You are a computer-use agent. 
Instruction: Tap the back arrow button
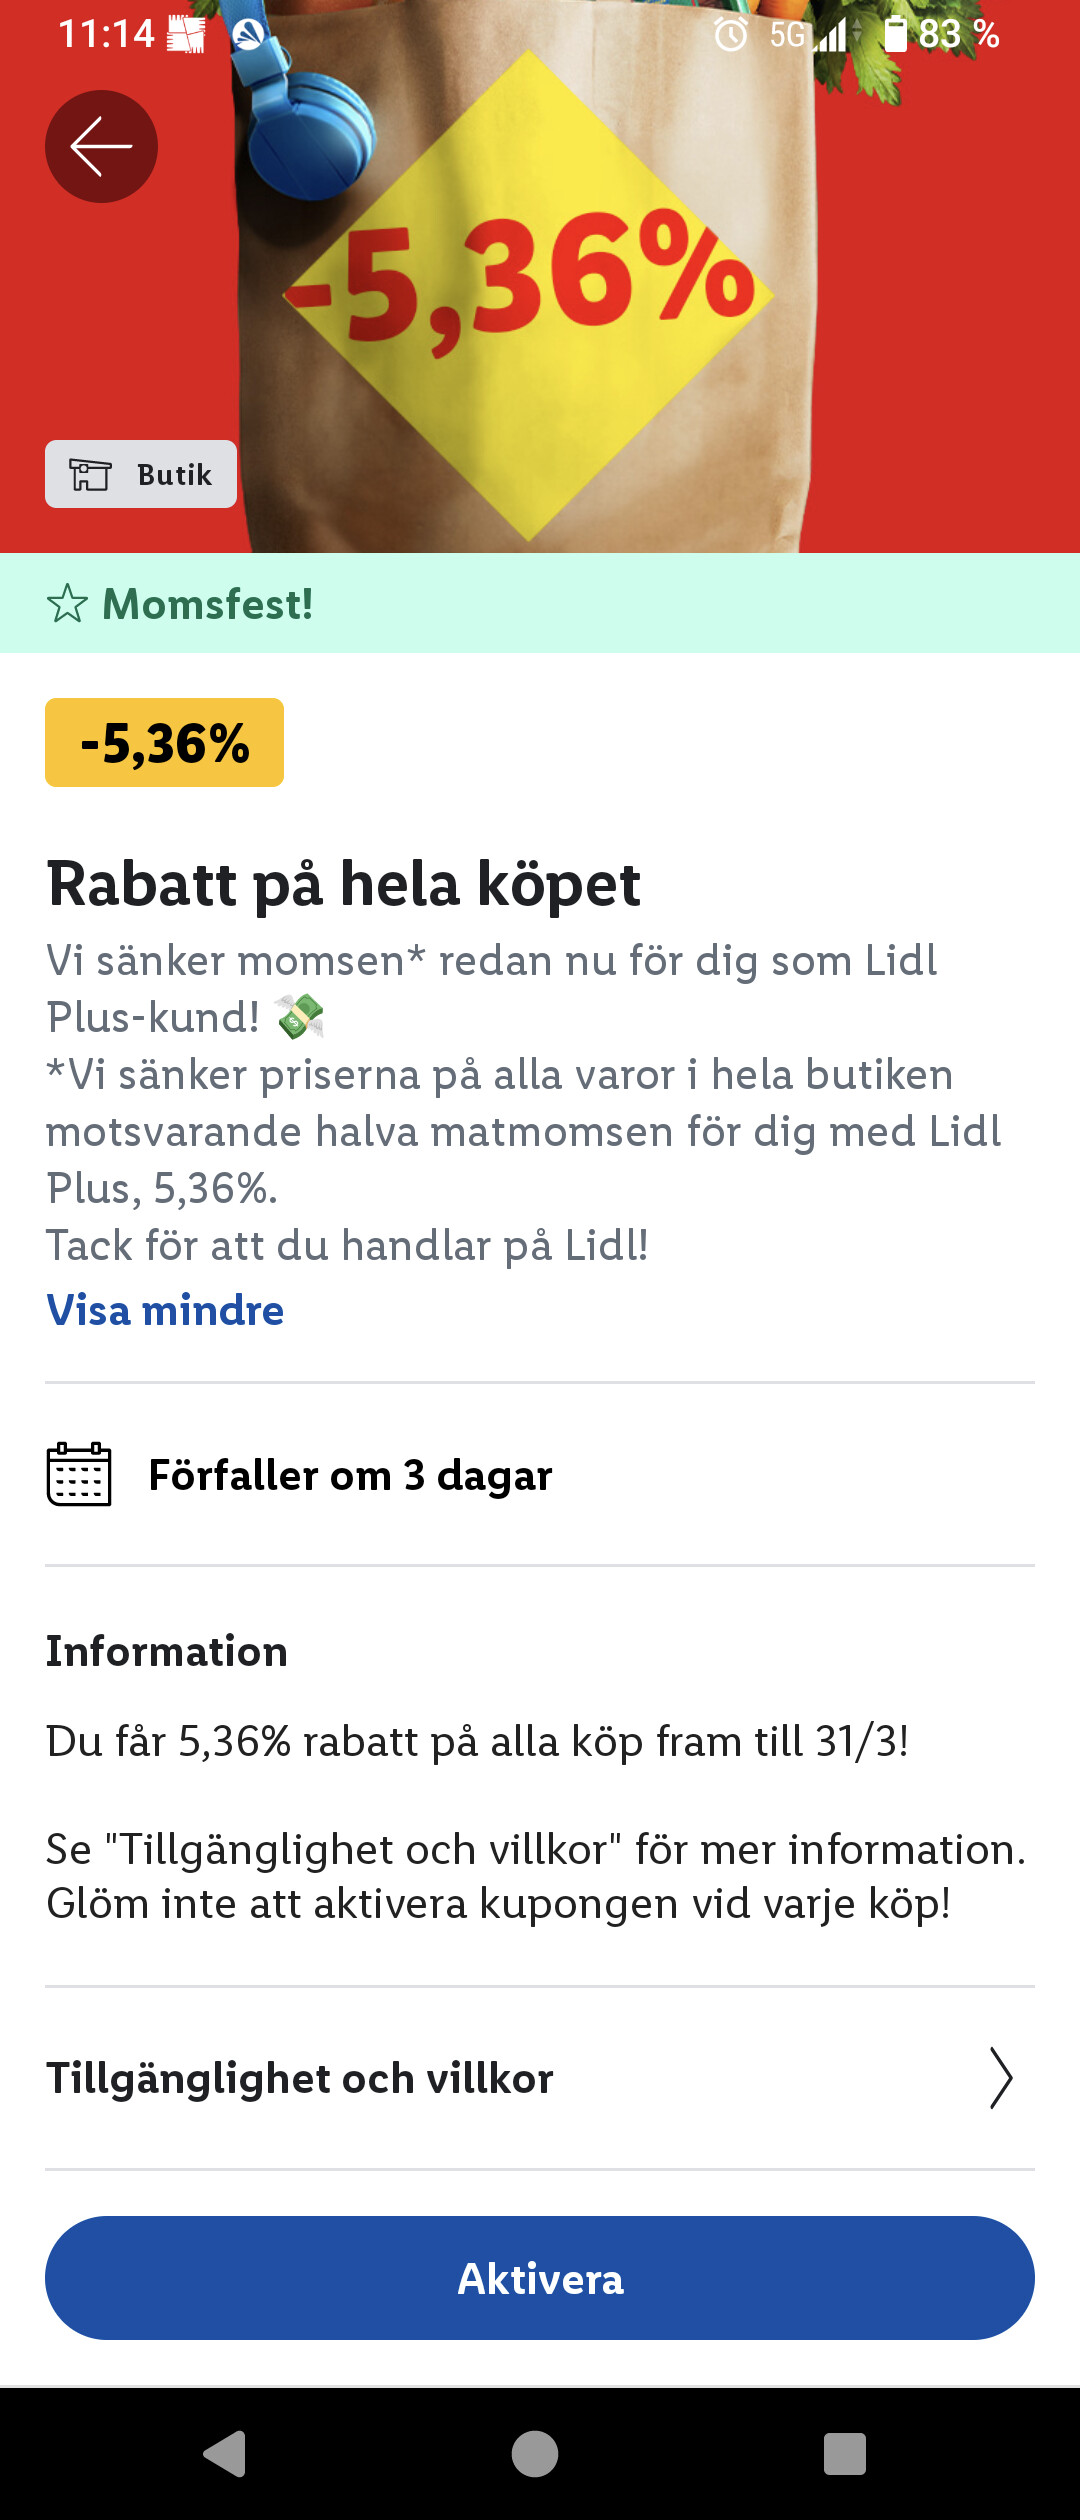click(x=101, y=147)
